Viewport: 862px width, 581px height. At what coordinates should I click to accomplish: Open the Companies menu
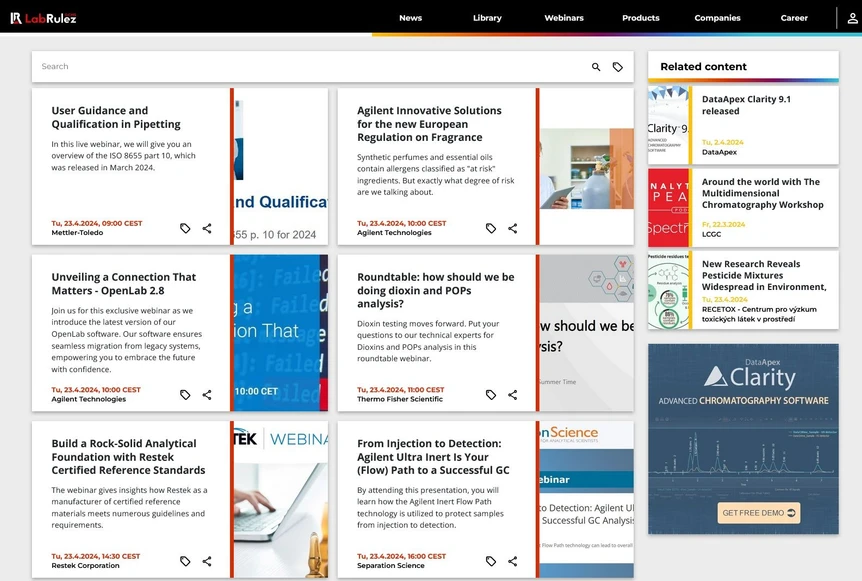(x=717, y=18)
